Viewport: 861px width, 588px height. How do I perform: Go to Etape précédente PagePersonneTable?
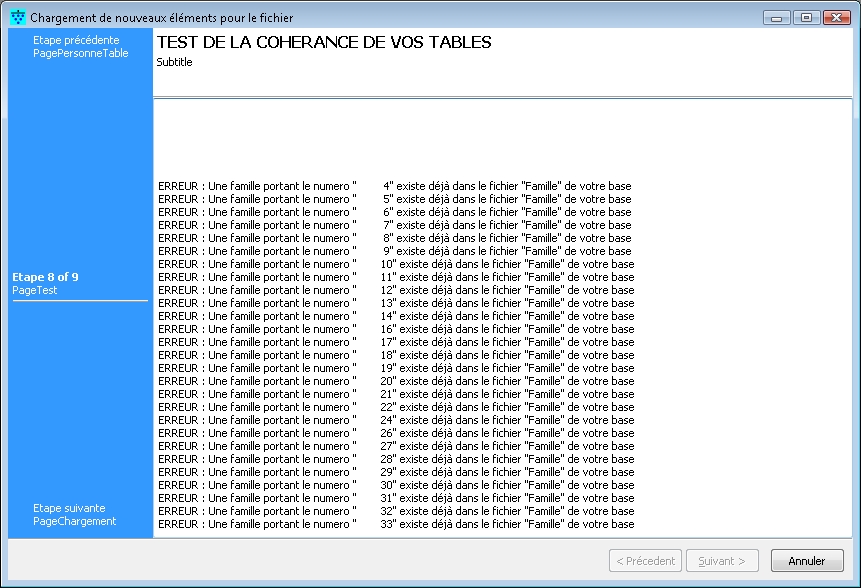[80, 47]
